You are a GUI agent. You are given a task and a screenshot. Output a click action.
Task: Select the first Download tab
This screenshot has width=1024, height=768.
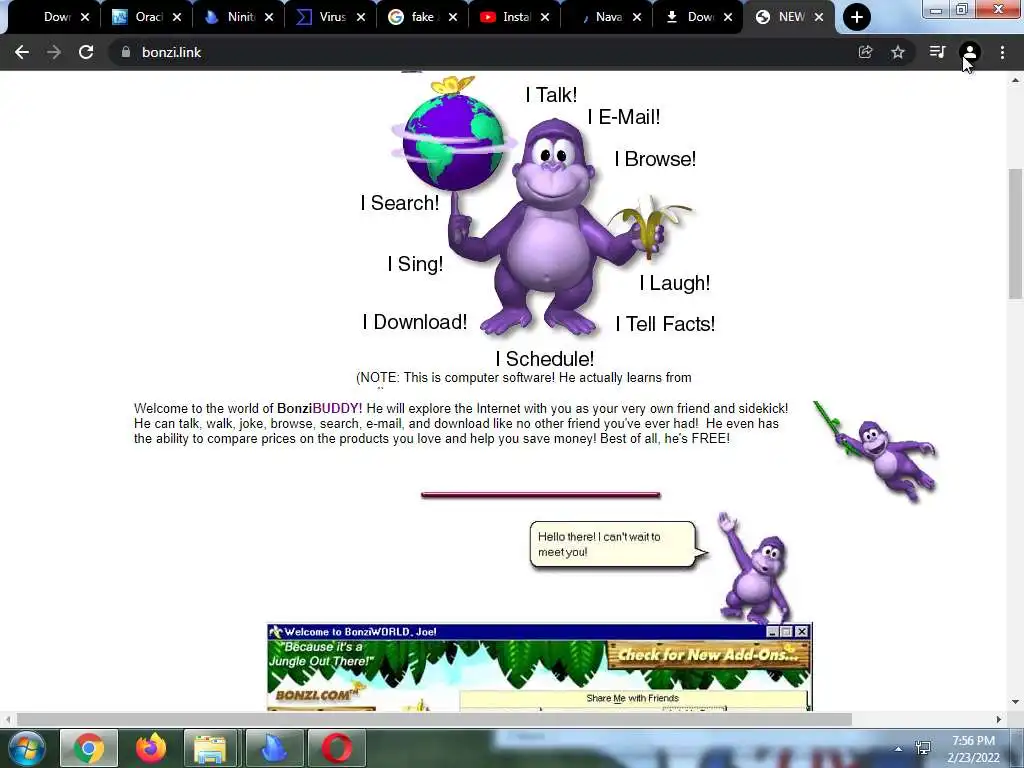pyautogui.click(x=55, y=17)
